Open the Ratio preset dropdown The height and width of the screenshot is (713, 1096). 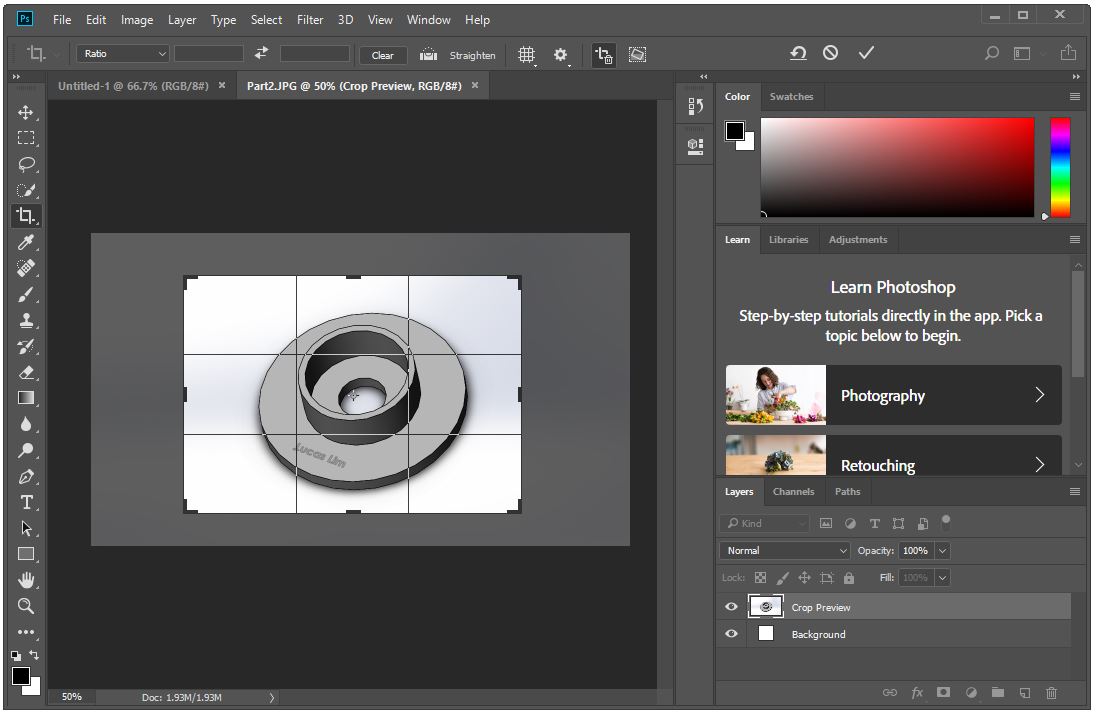[x=122, y=54]
